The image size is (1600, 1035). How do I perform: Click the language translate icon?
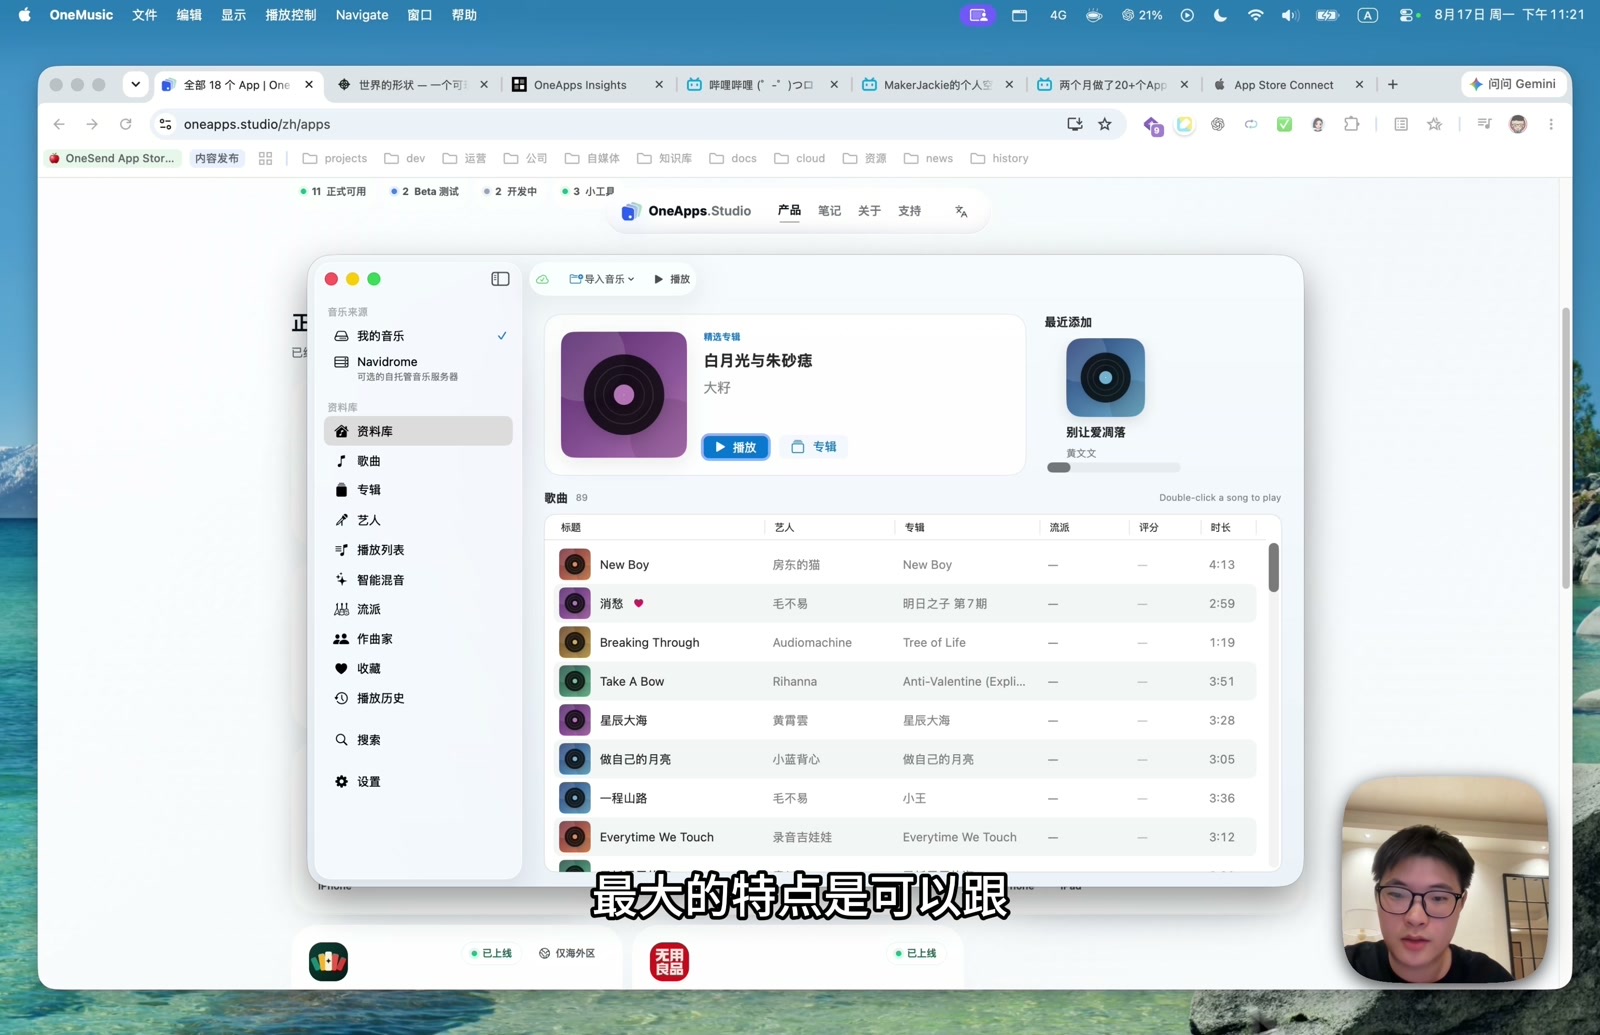coord(961,211)
